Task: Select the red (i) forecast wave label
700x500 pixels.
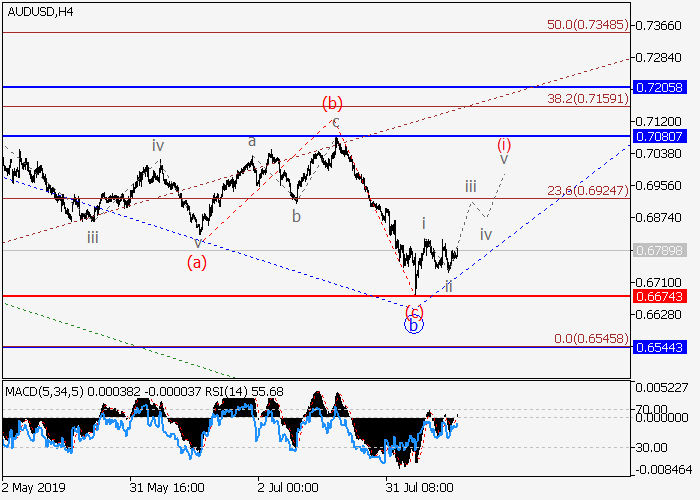Action: [504, 143]
